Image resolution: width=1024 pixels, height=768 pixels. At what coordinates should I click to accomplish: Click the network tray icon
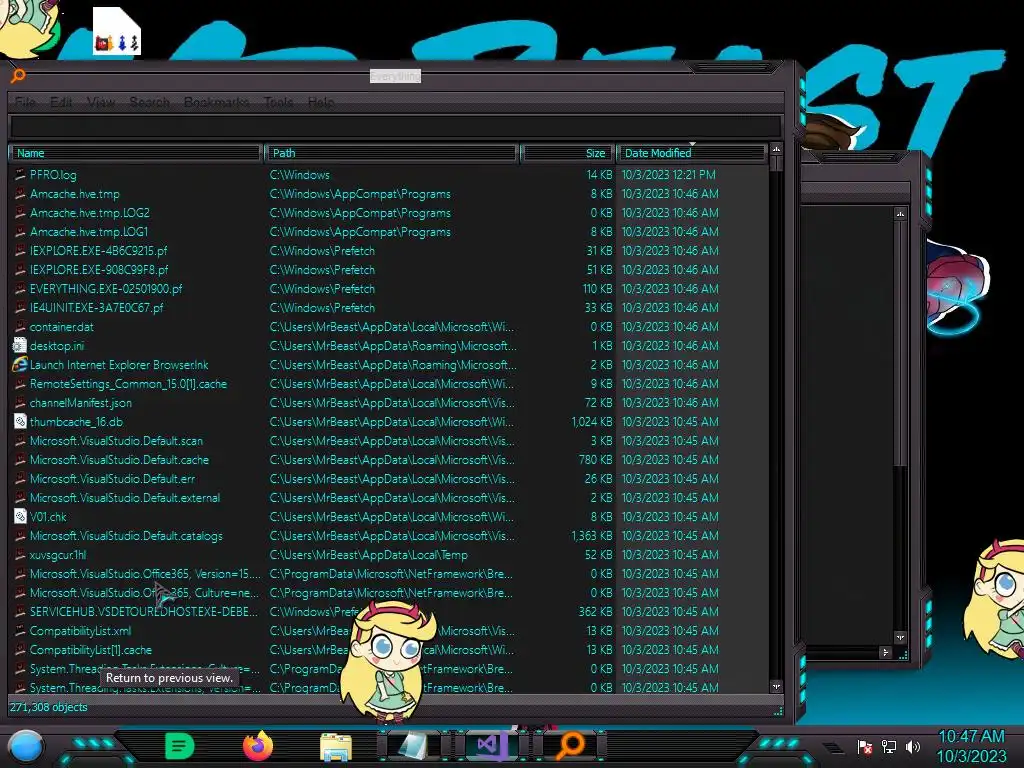(889, 746)
